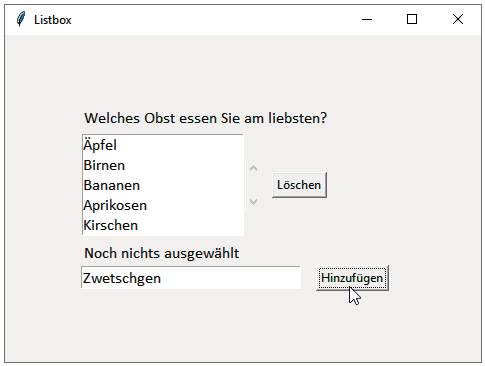Click the feather icon in title bar
485x366 pixels.
coord(20,19)
